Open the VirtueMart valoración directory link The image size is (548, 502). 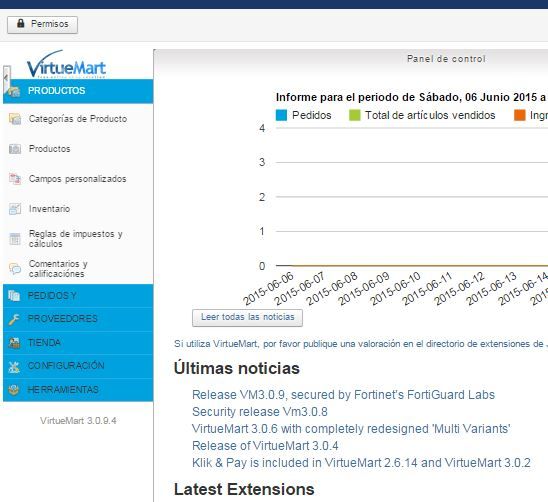pyautogui.click(x=361, y=344)
